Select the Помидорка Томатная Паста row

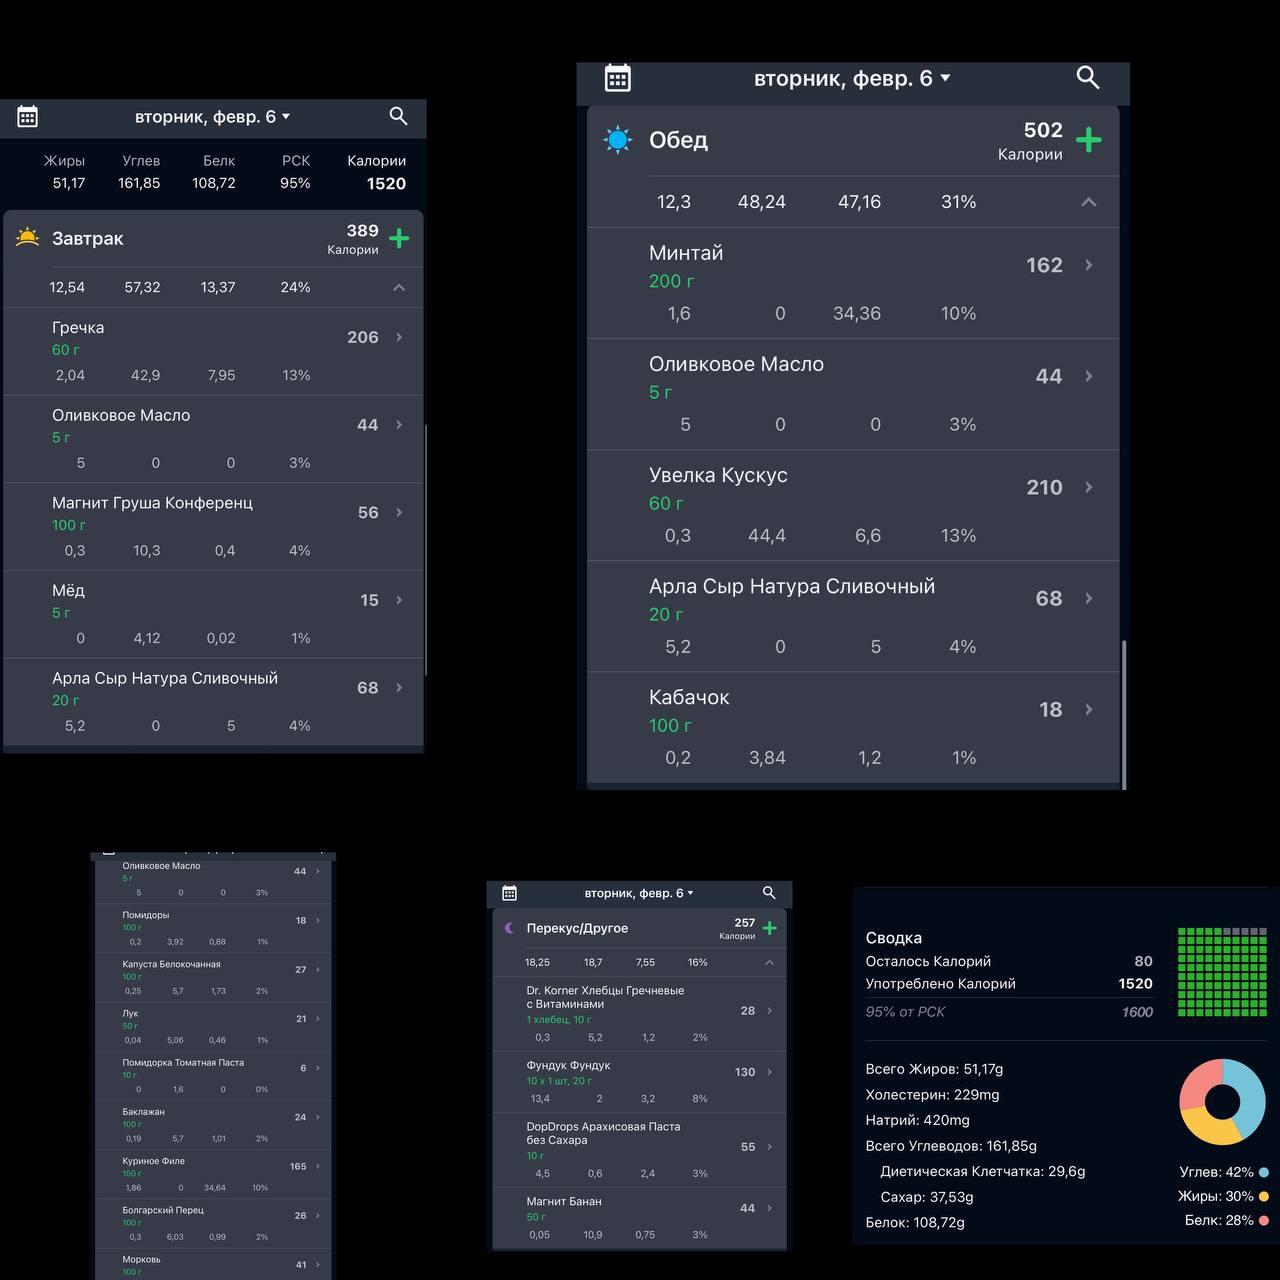(213, 1075)
